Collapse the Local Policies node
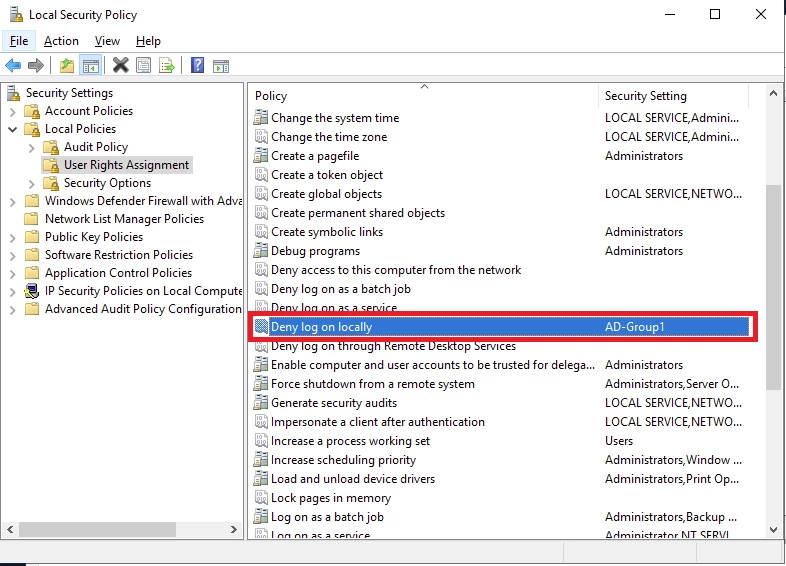This screenshot has width=786, height=566. coord(13,129)
